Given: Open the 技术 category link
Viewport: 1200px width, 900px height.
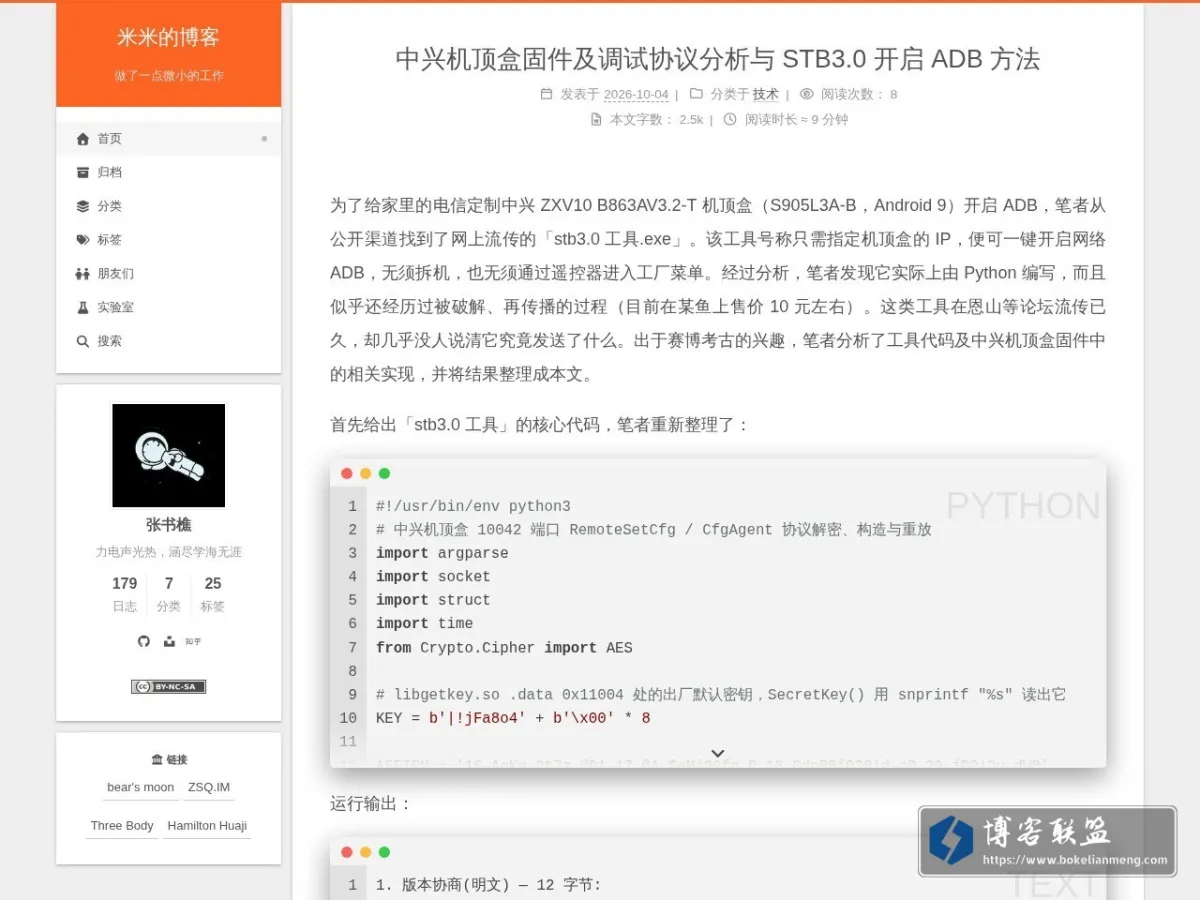Looking at the screenshot, I should pyautogui.click(x=765, y=95).
